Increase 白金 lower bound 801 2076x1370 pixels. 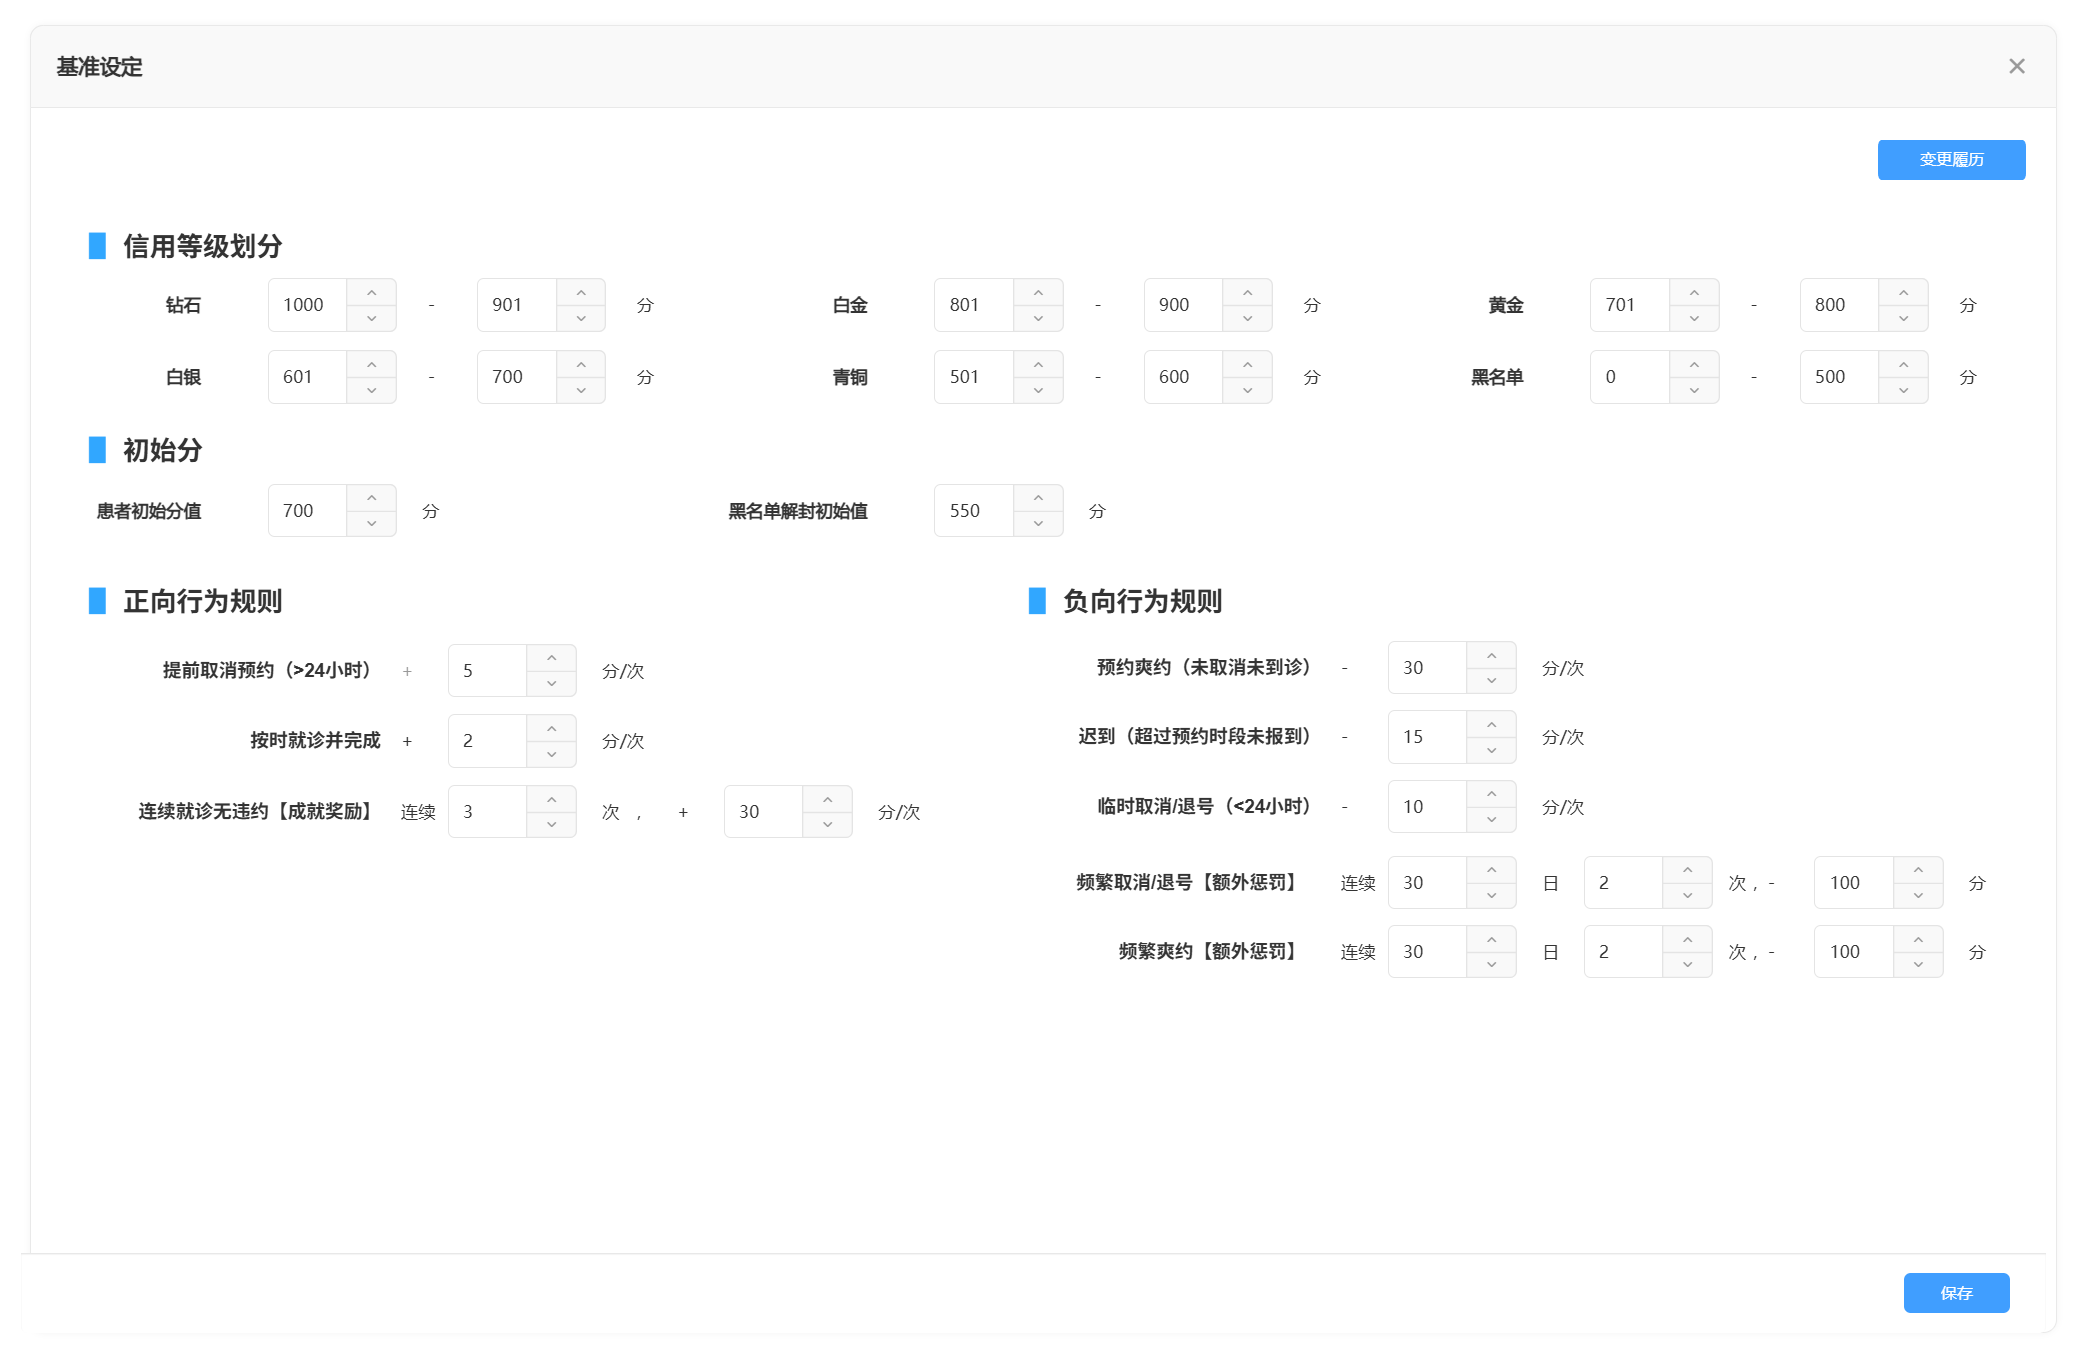pyautogui.click(x=1038, y=292)
